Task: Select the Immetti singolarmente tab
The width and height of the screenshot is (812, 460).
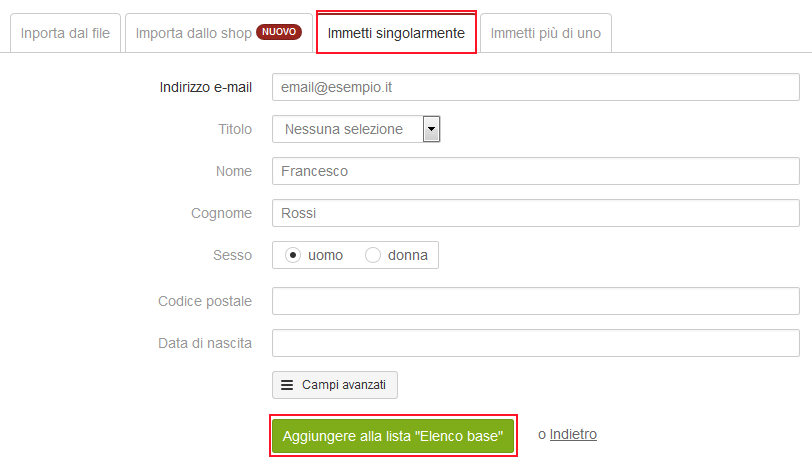Action: (x=396, y=33)
